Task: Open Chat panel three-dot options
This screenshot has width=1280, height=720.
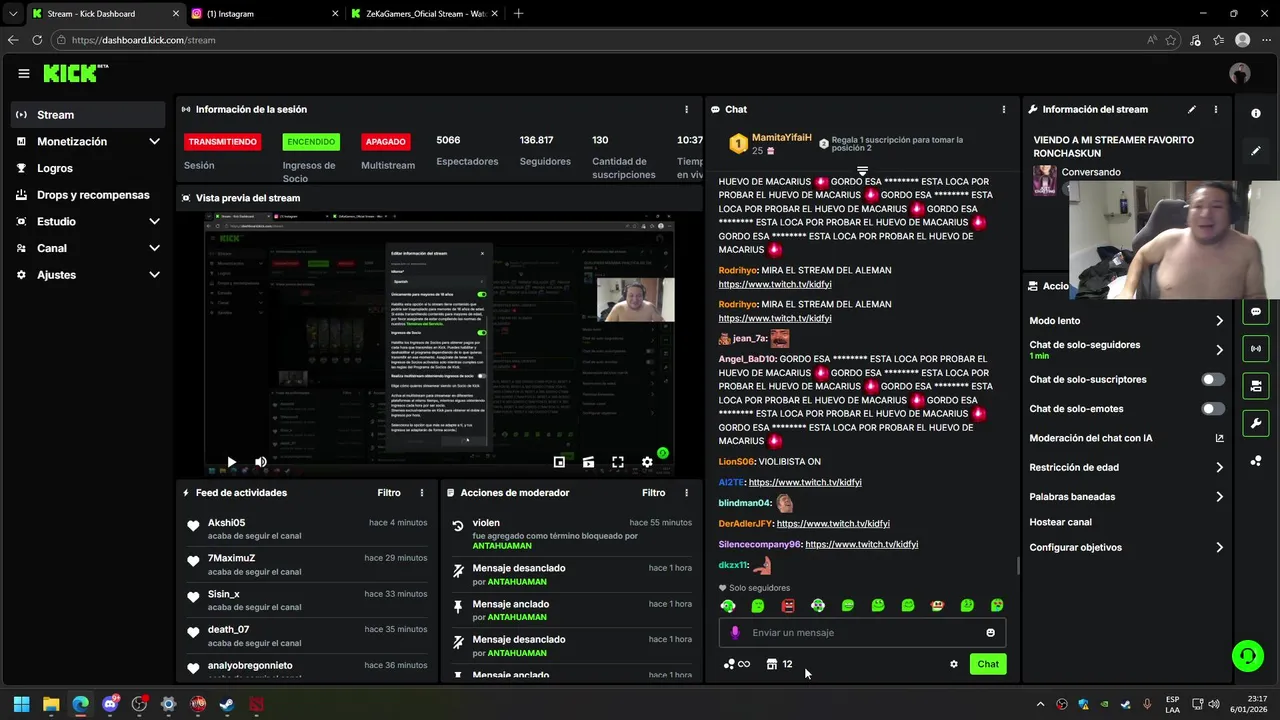Action: [x=1004, y=109]
